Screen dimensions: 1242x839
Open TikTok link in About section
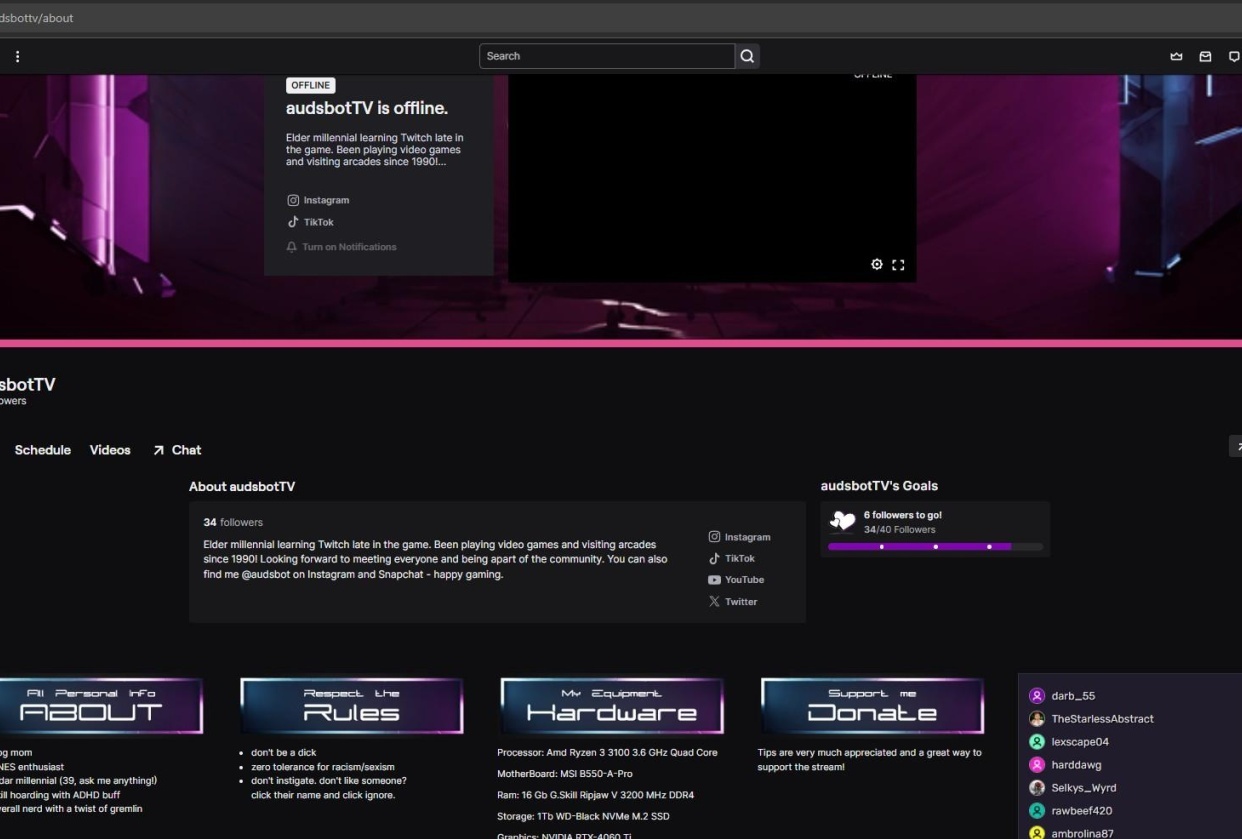[x=732, y=559]
